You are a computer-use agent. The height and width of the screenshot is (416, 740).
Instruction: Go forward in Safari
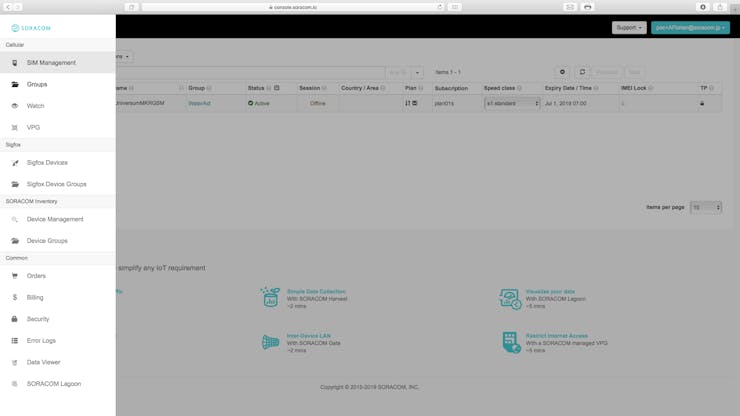(17, 7)
